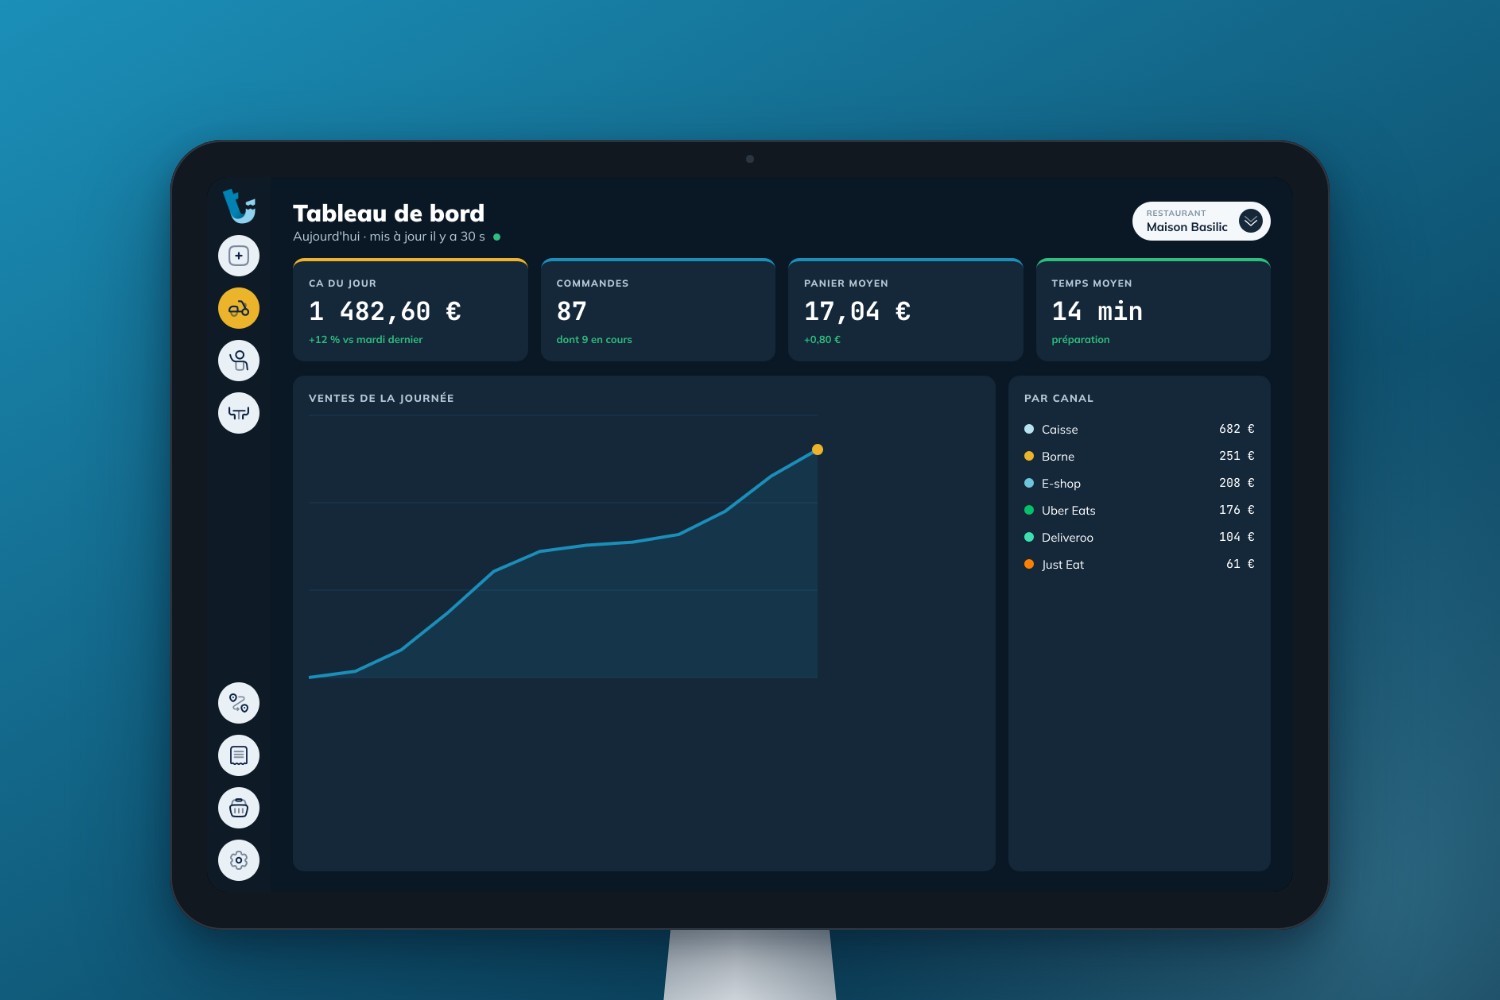Click the Just Eat channel row
Screen dimensions: 1500x1000
(1139, 564)
